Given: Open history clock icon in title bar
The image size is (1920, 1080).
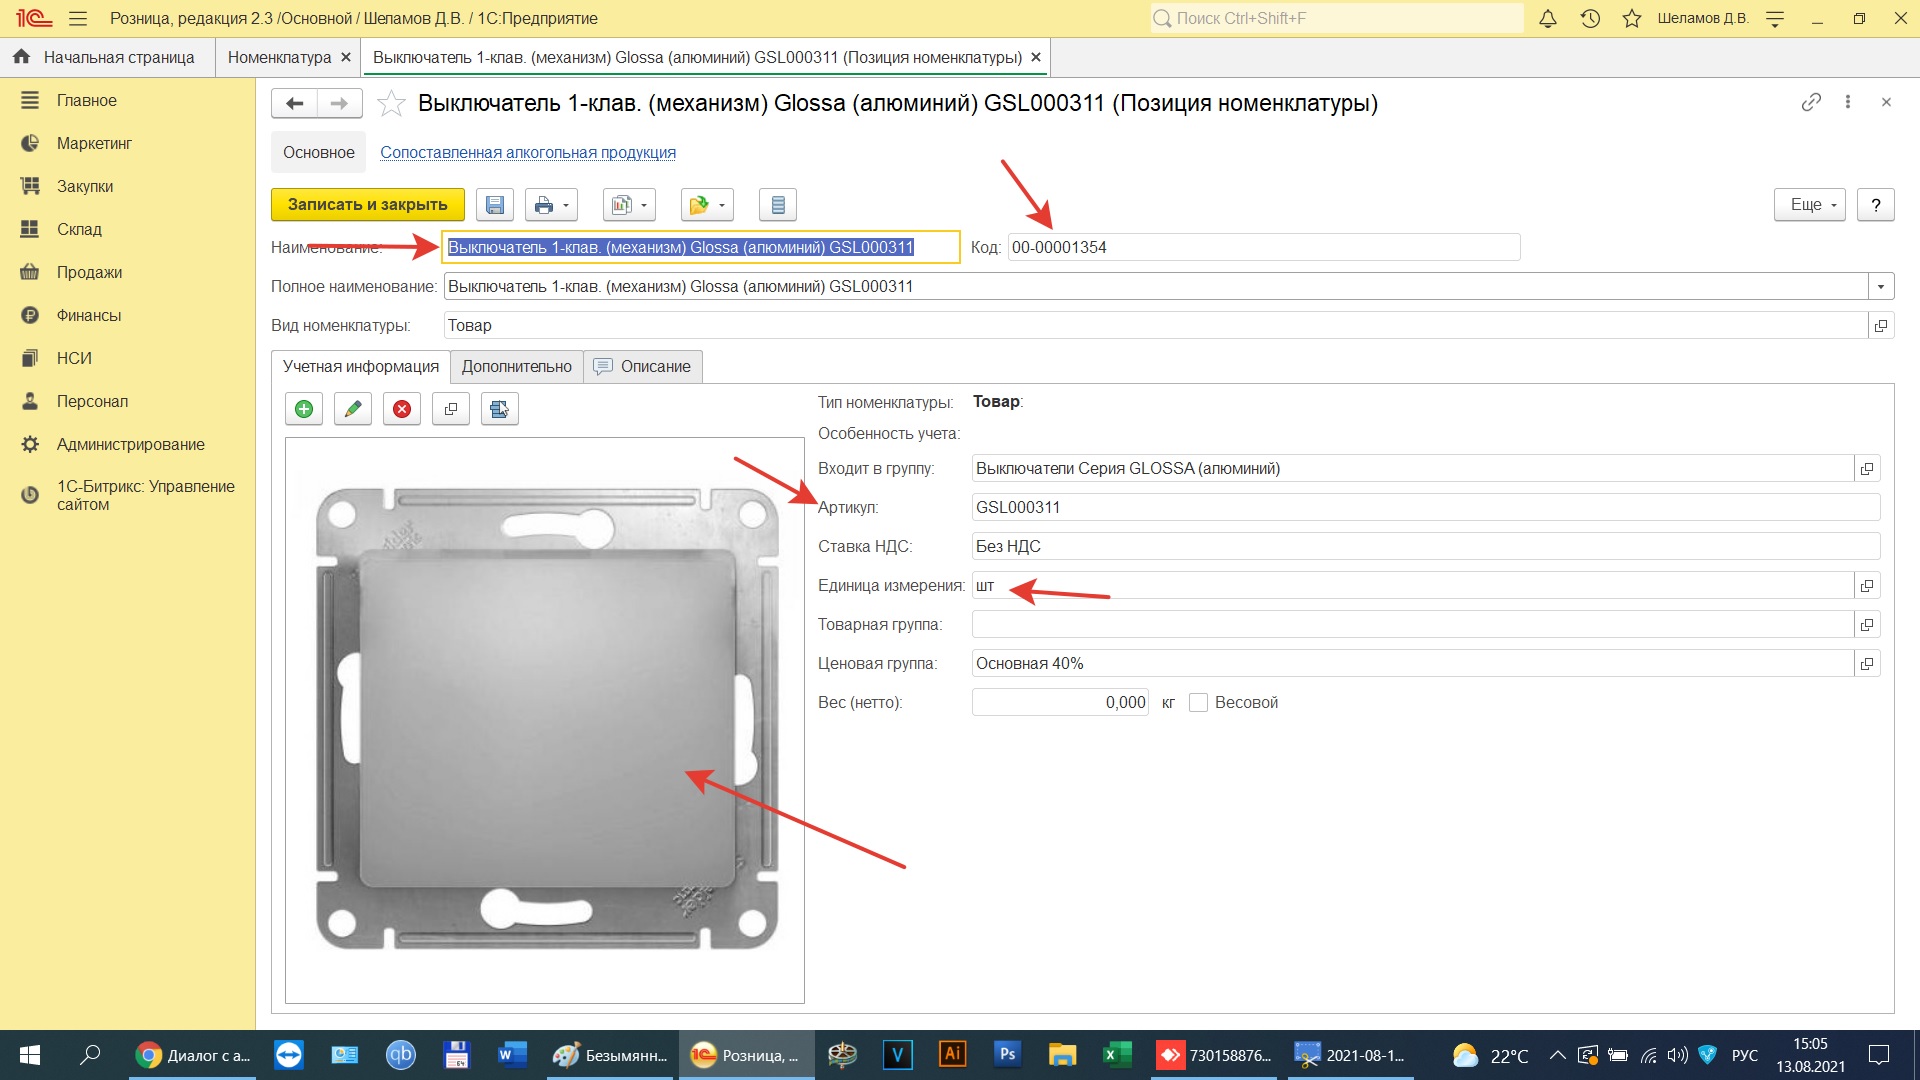Looking at the screenshot, I should [x=1590, y=18].
